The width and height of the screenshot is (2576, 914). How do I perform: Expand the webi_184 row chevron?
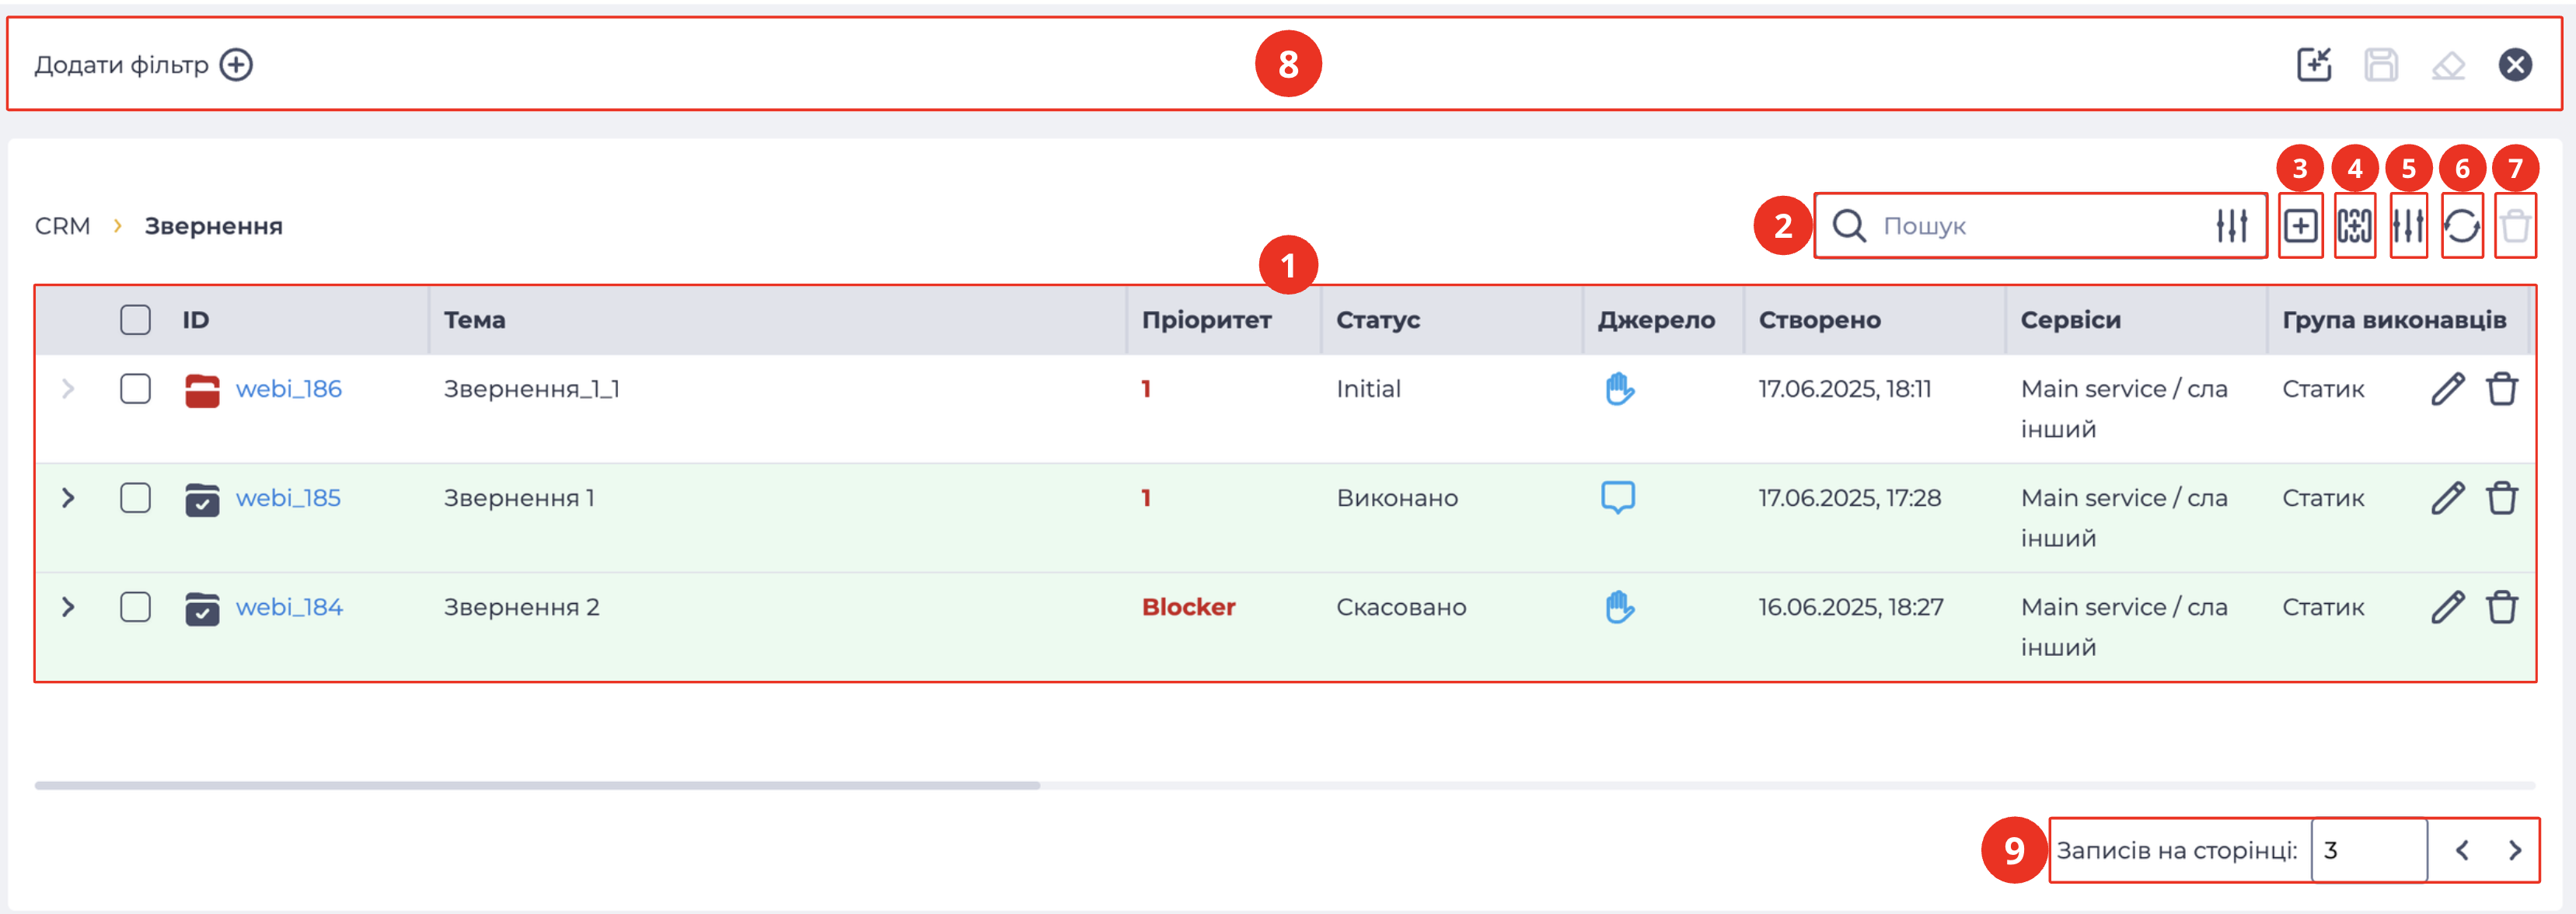[x=68, y=607]
